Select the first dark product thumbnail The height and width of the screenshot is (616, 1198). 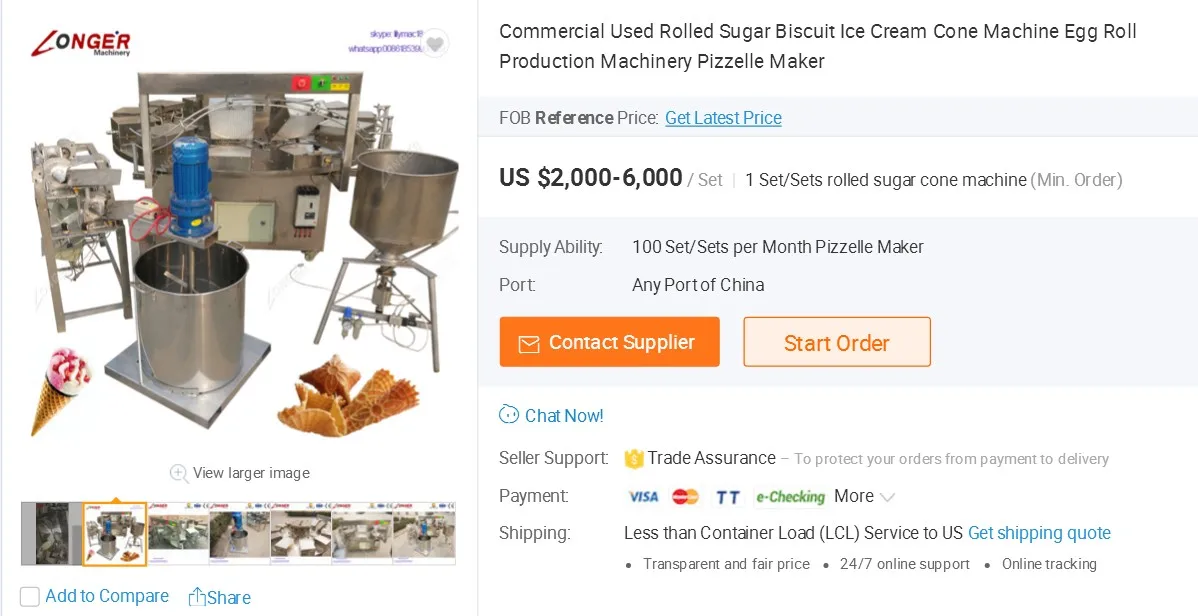(x=52, y=534)
